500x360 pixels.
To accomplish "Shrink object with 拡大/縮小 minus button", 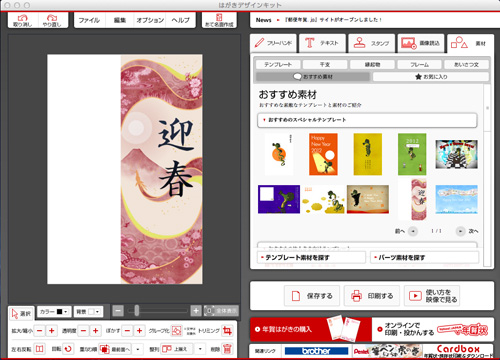I will [x=40, y=331].
